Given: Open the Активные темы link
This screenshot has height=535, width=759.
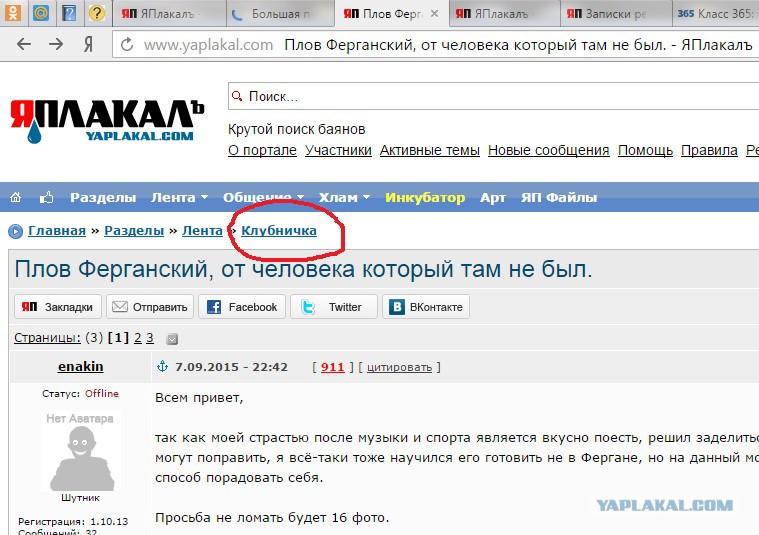Looking at the screenshot, I should [x=430, y=151].
